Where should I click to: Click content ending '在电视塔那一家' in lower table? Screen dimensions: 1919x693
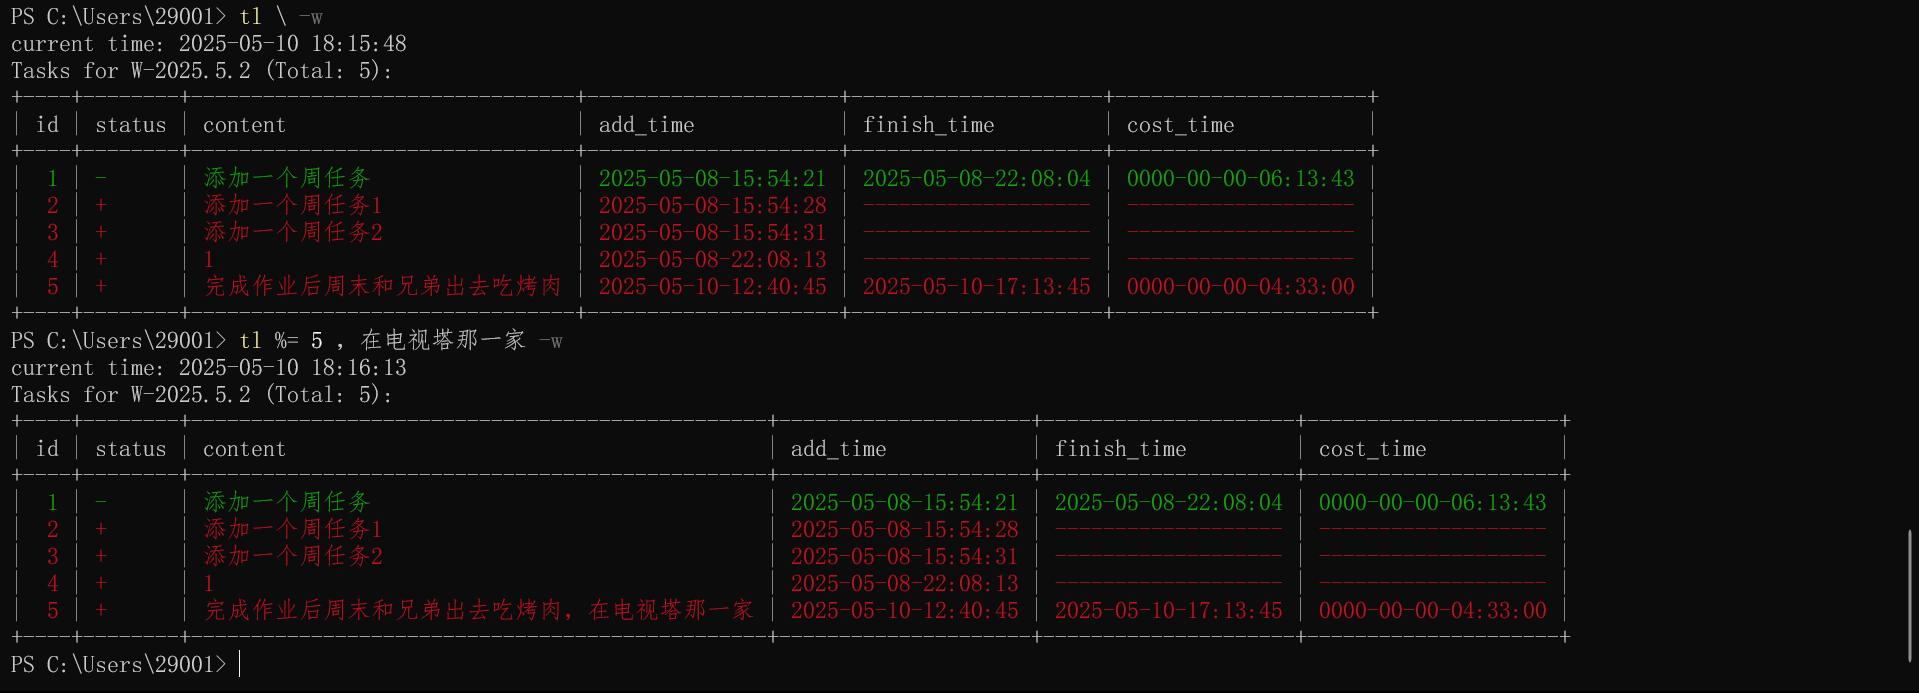pos(479,610)
